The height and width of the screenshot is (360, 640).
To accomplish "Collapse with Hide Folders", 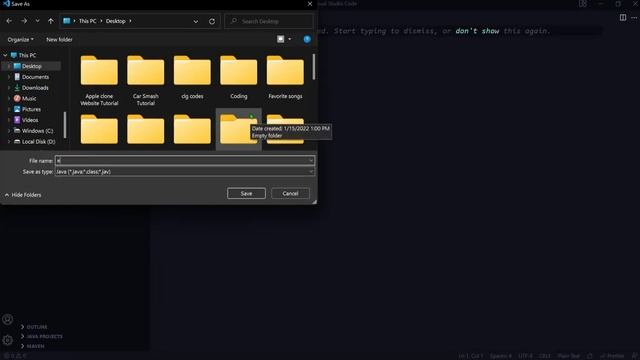I will click(23, 195).
